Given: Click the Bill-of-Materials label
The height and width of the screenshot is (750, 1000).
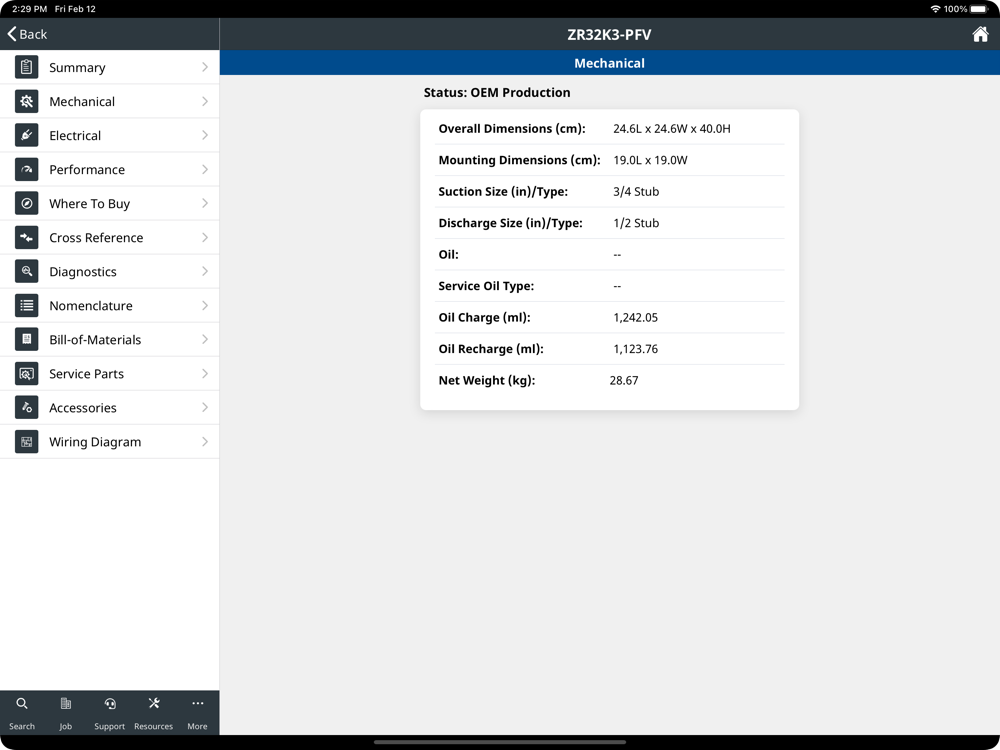Looking at the screenshot, I should tap(95, 339).
